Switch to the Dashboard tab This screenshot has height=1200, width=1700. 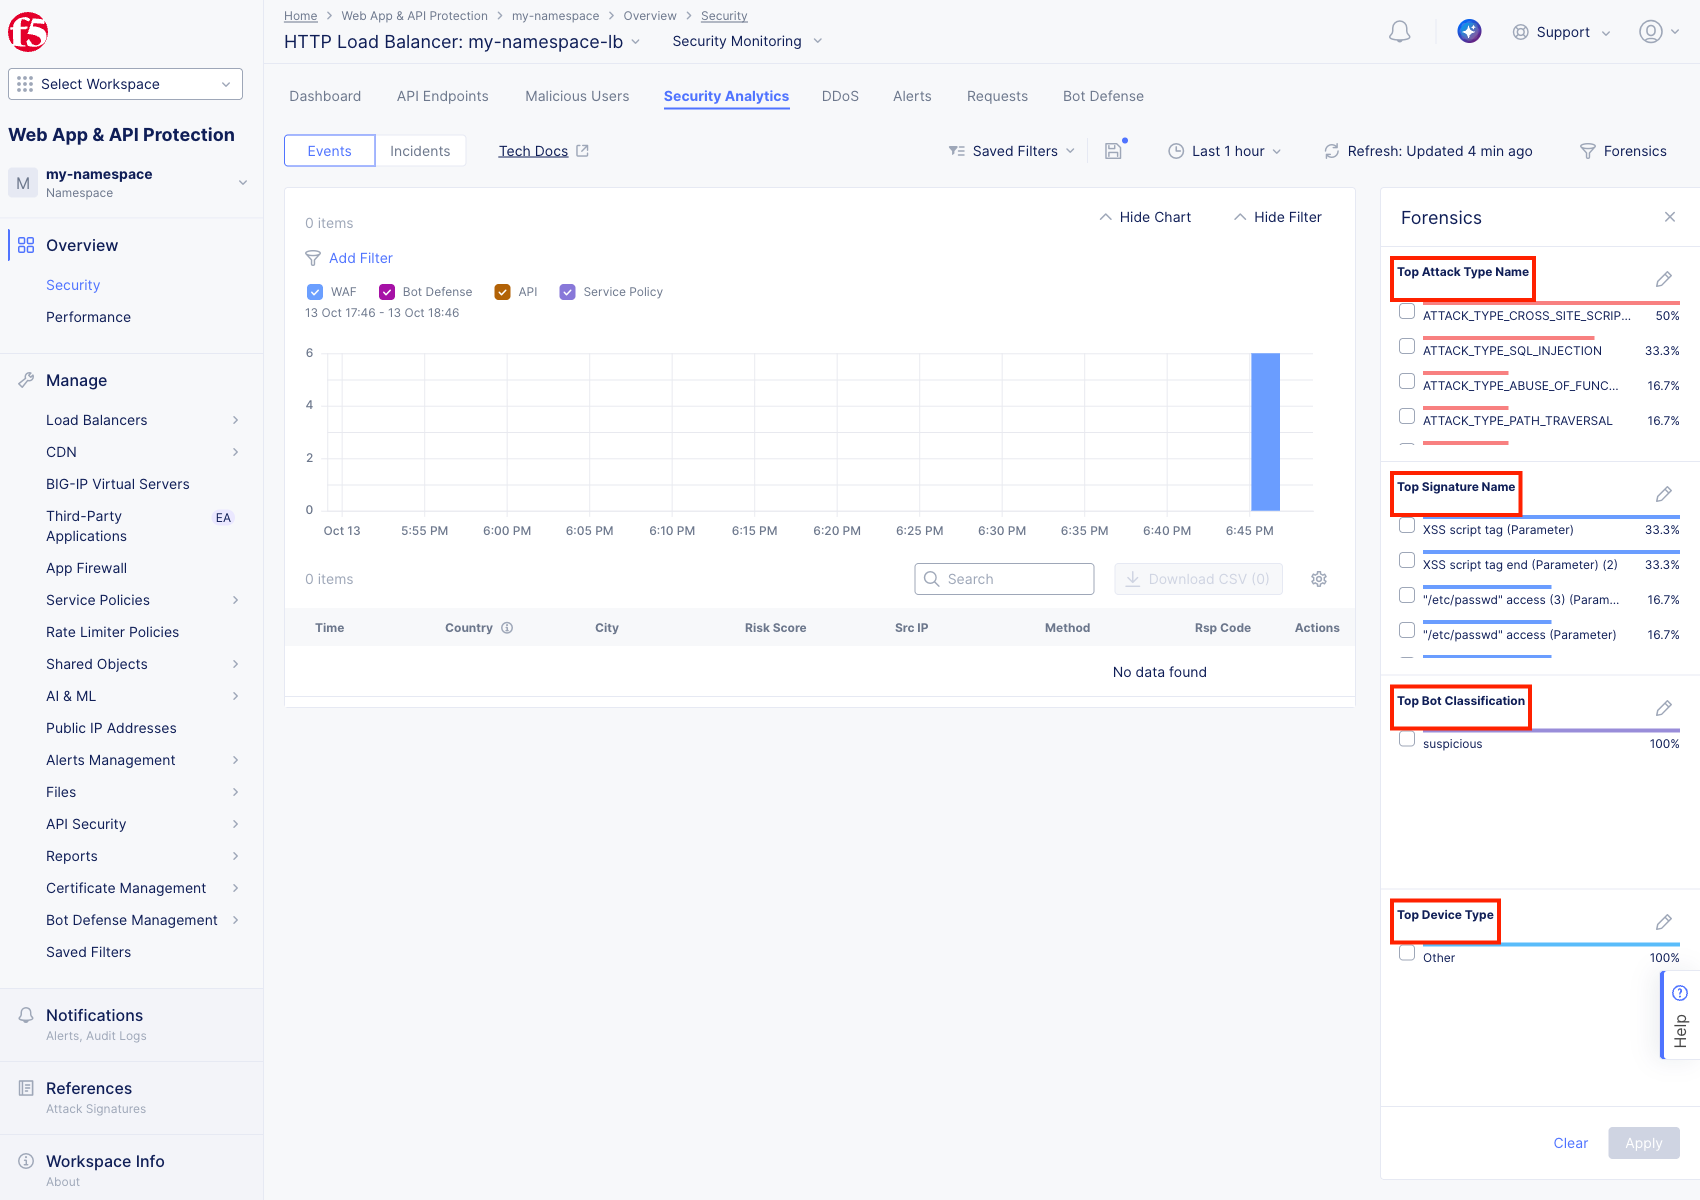pos(325,96)
